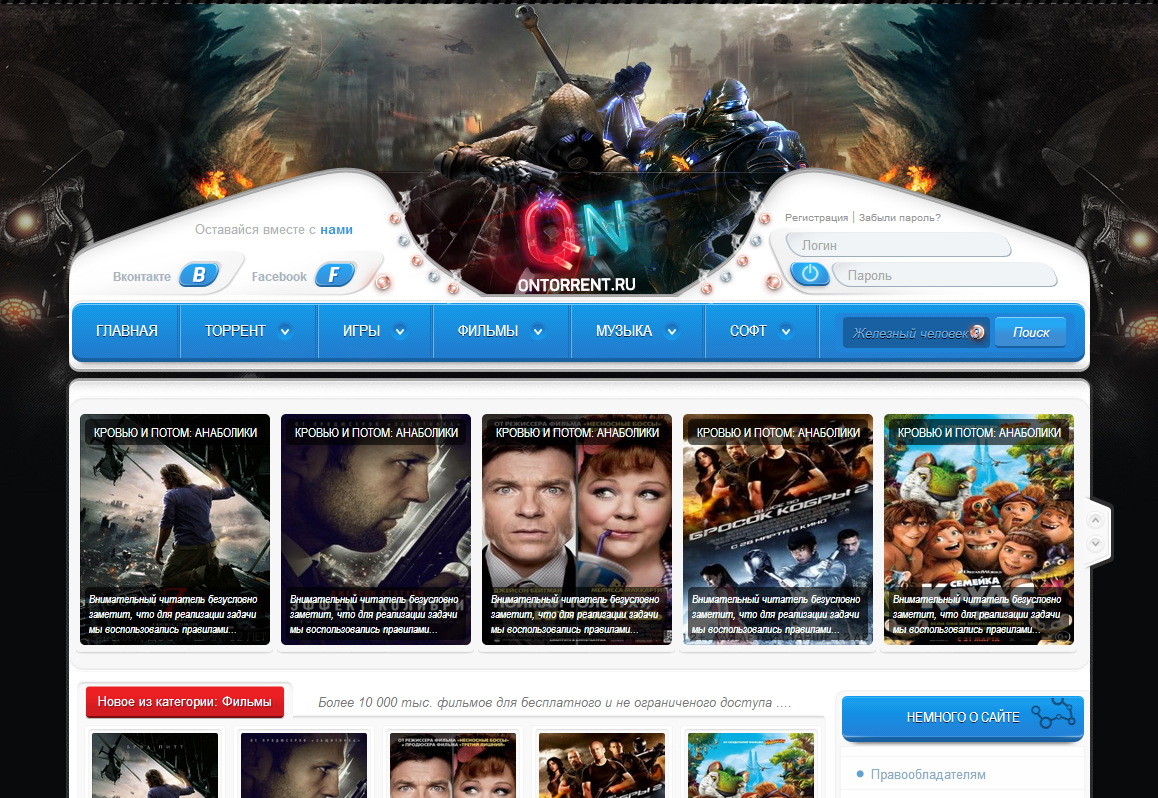Click the Забыли пароль? link
The height and width of the screenshot is (798, 1158).
[900, 217]
